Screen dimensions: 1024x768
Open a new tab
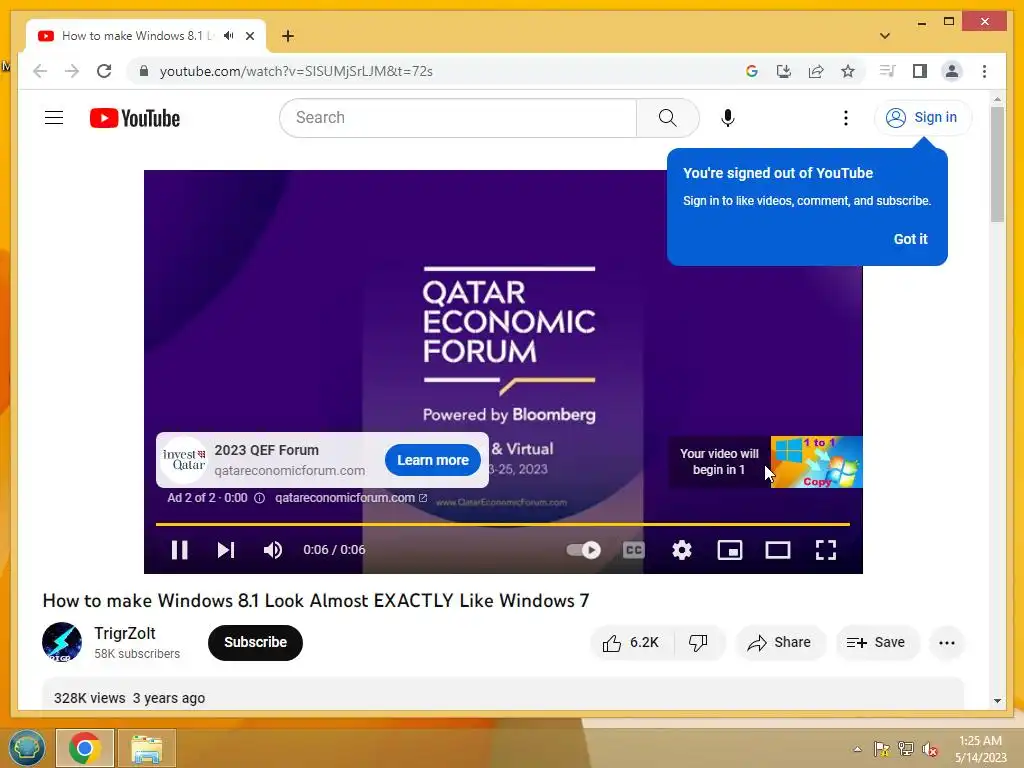coord(287,36)
